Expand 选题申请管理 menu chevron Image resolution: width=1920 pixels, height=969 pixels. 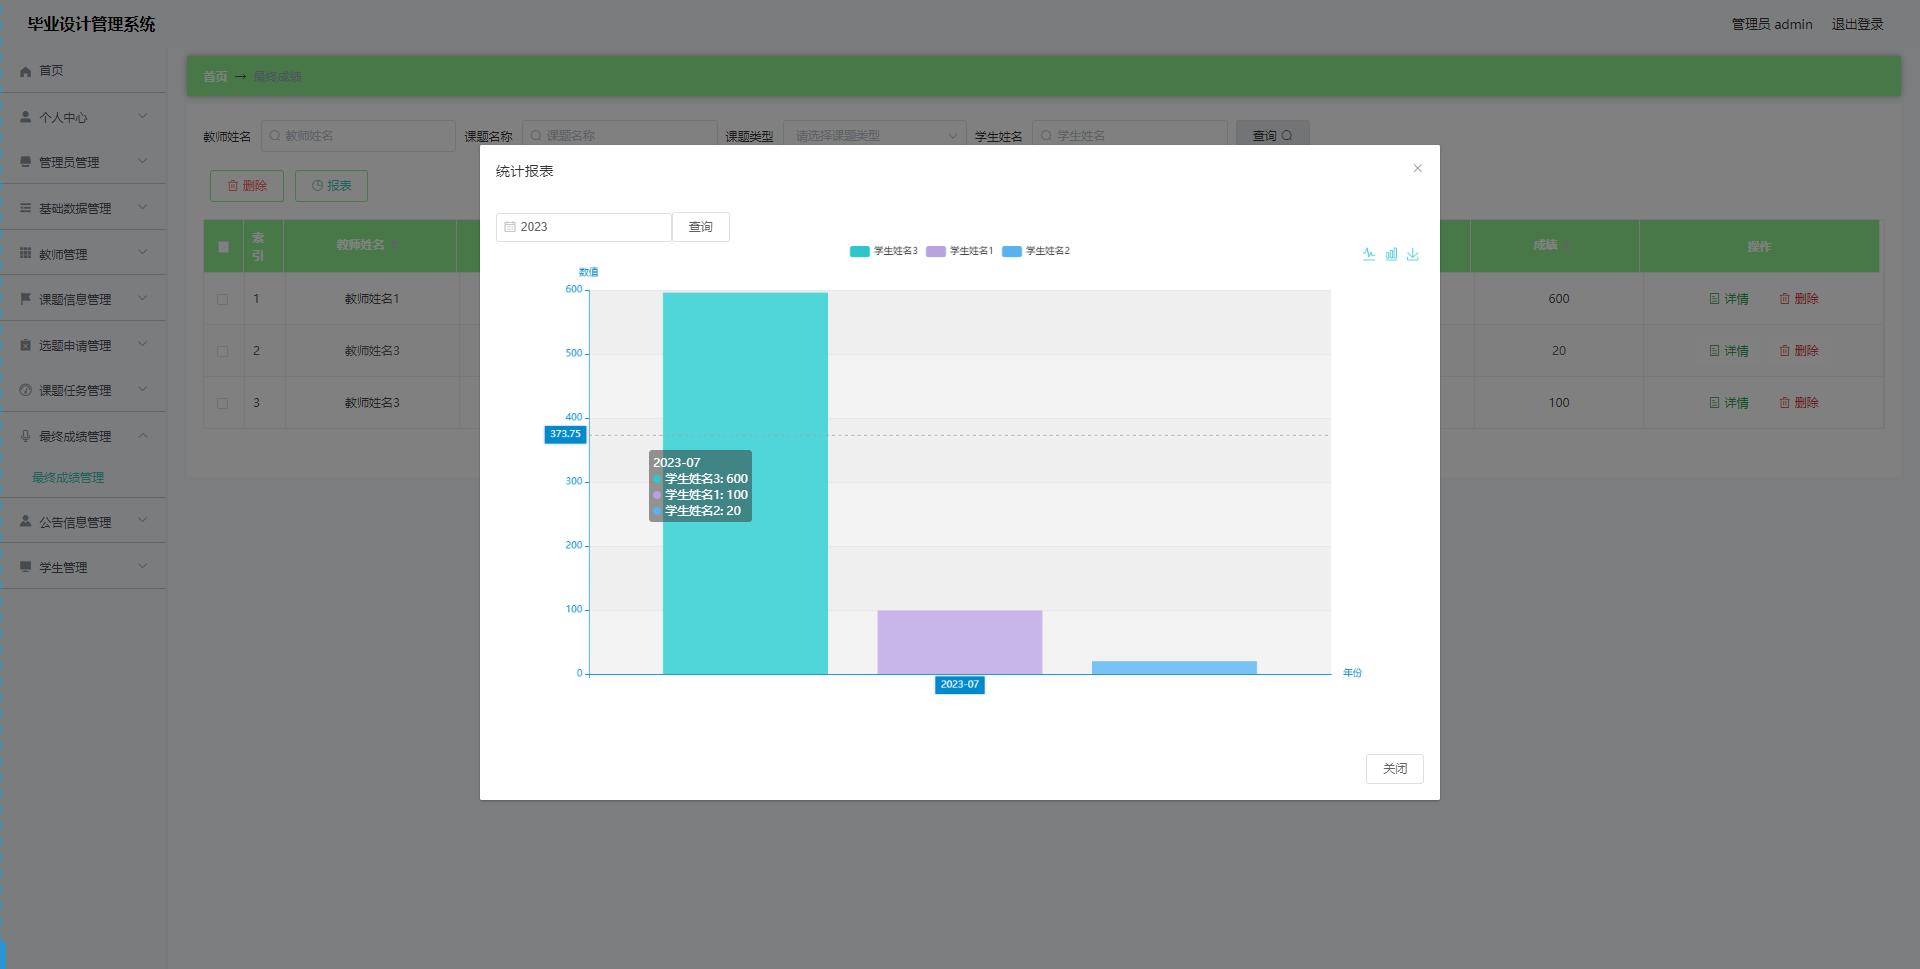[142, 344]
